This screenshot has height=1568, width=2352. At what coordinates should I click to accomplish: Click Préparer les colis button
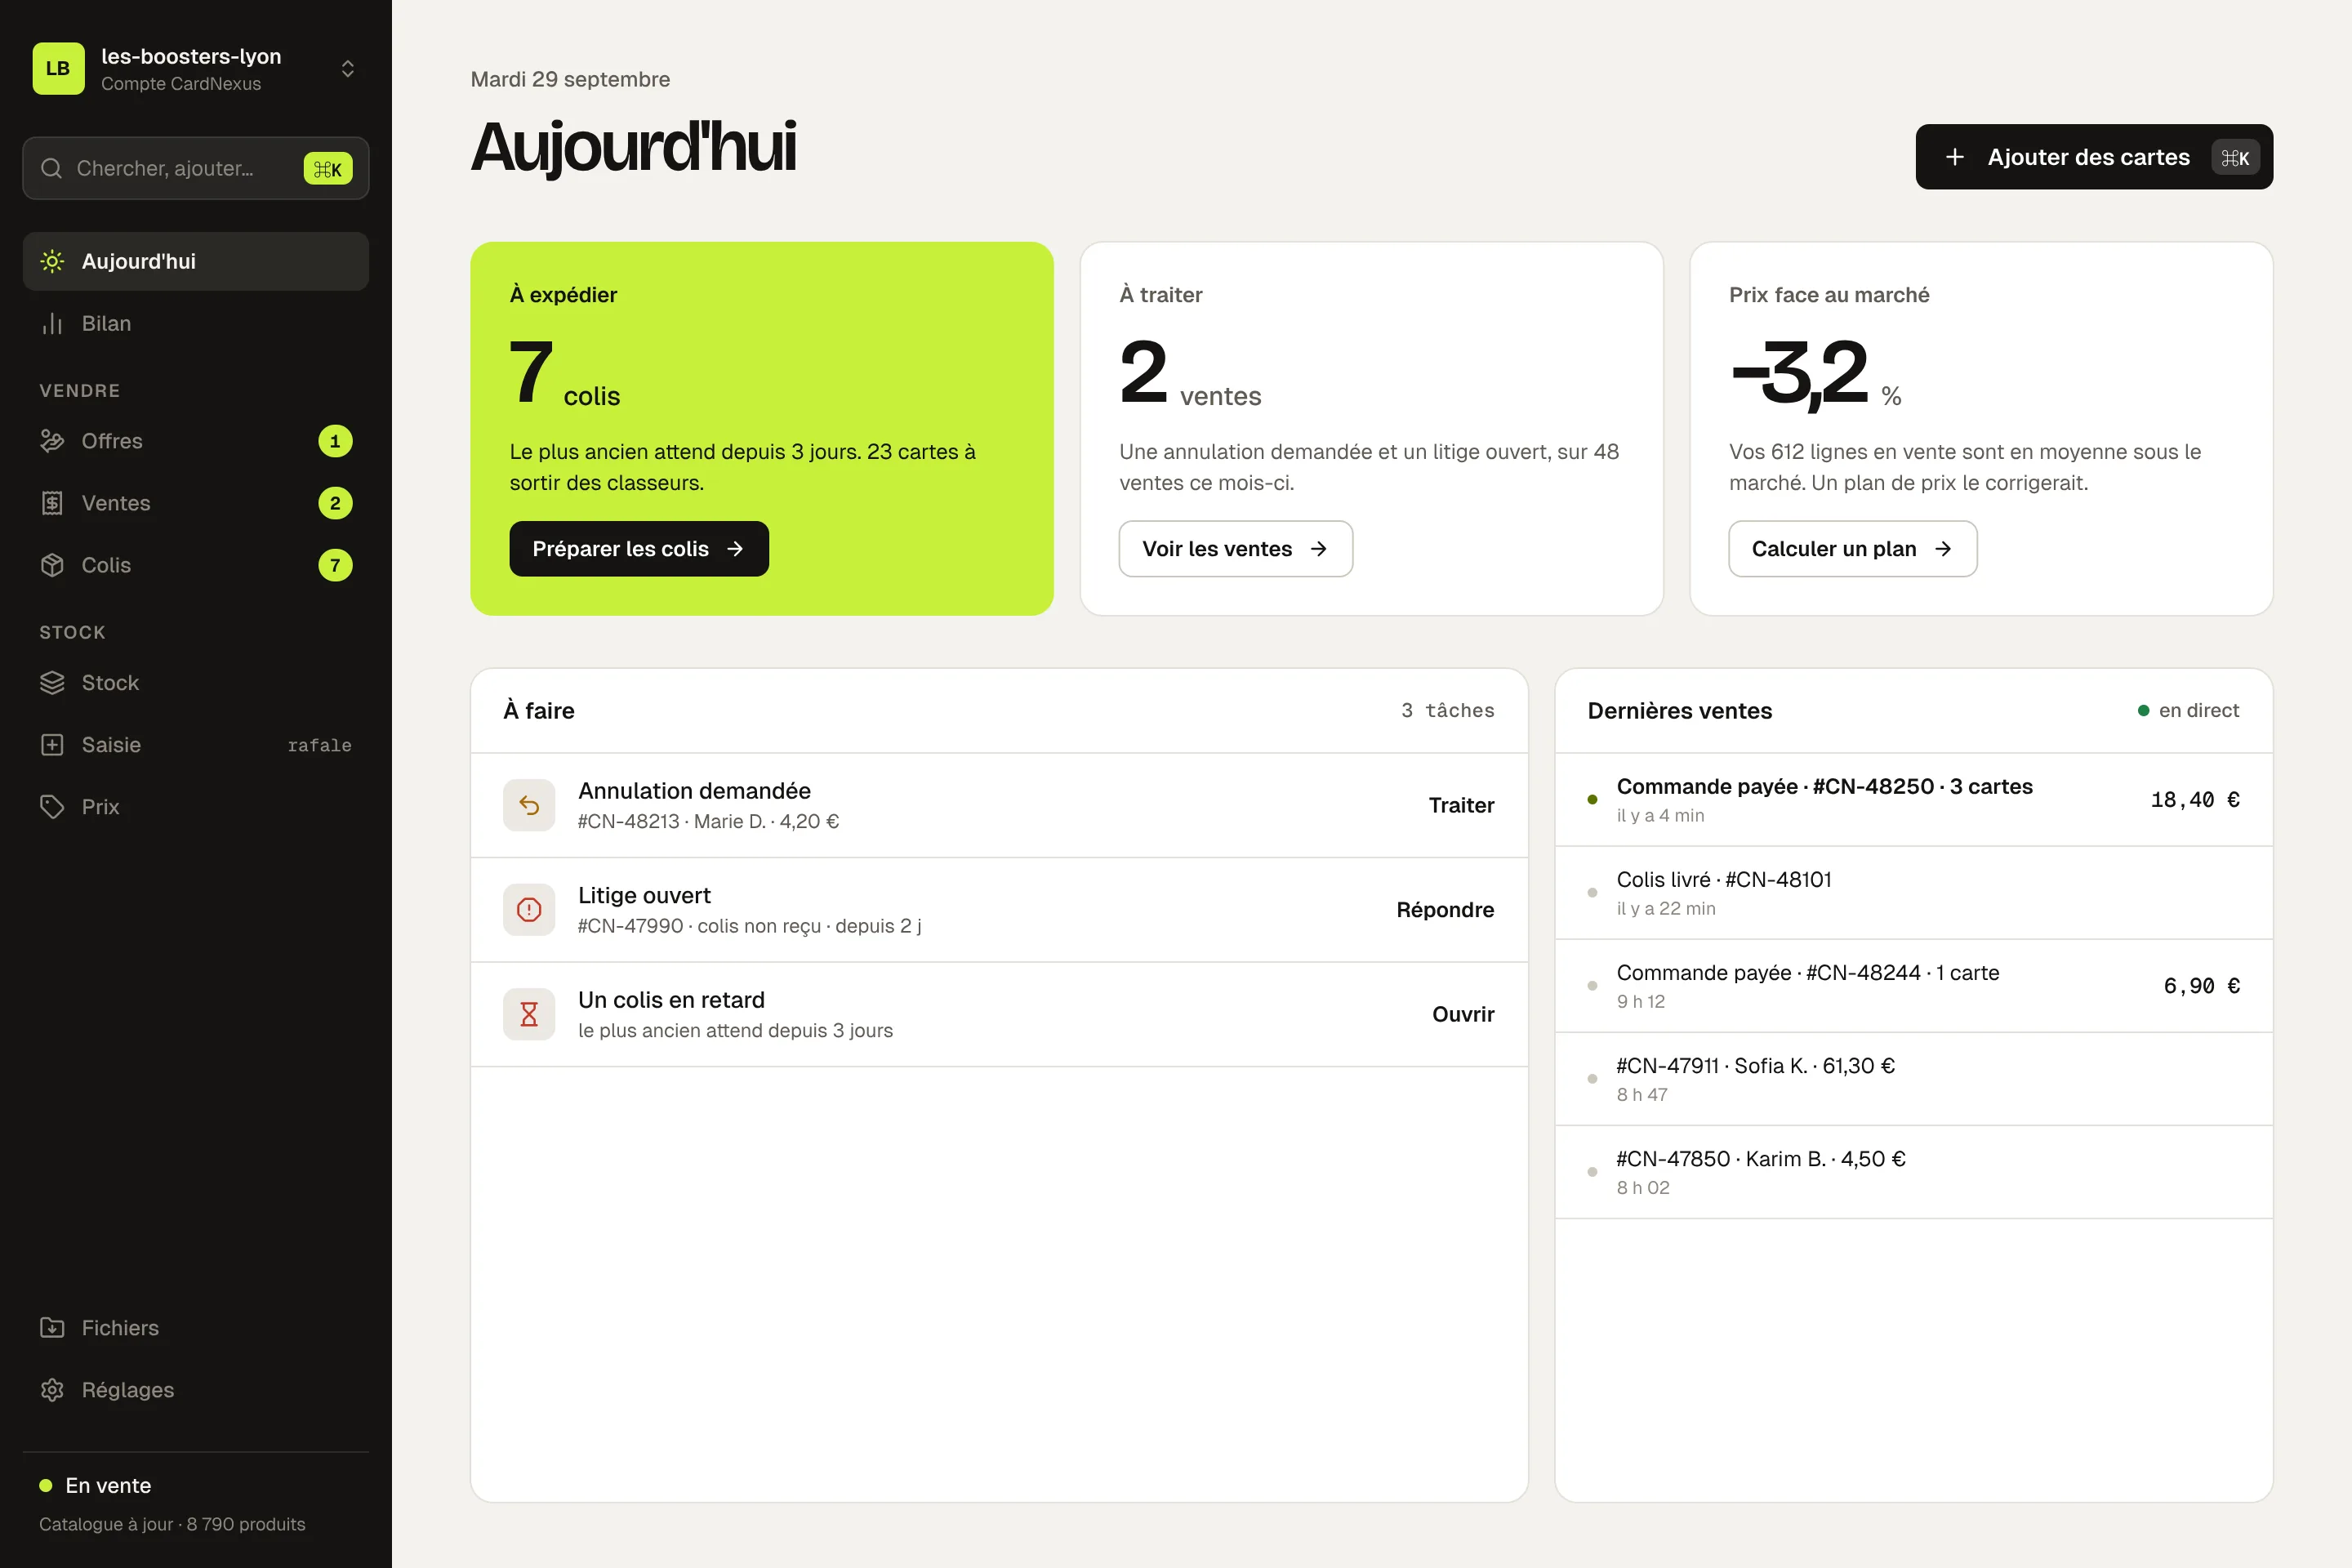pyautogui.click(x=639, y=549)
